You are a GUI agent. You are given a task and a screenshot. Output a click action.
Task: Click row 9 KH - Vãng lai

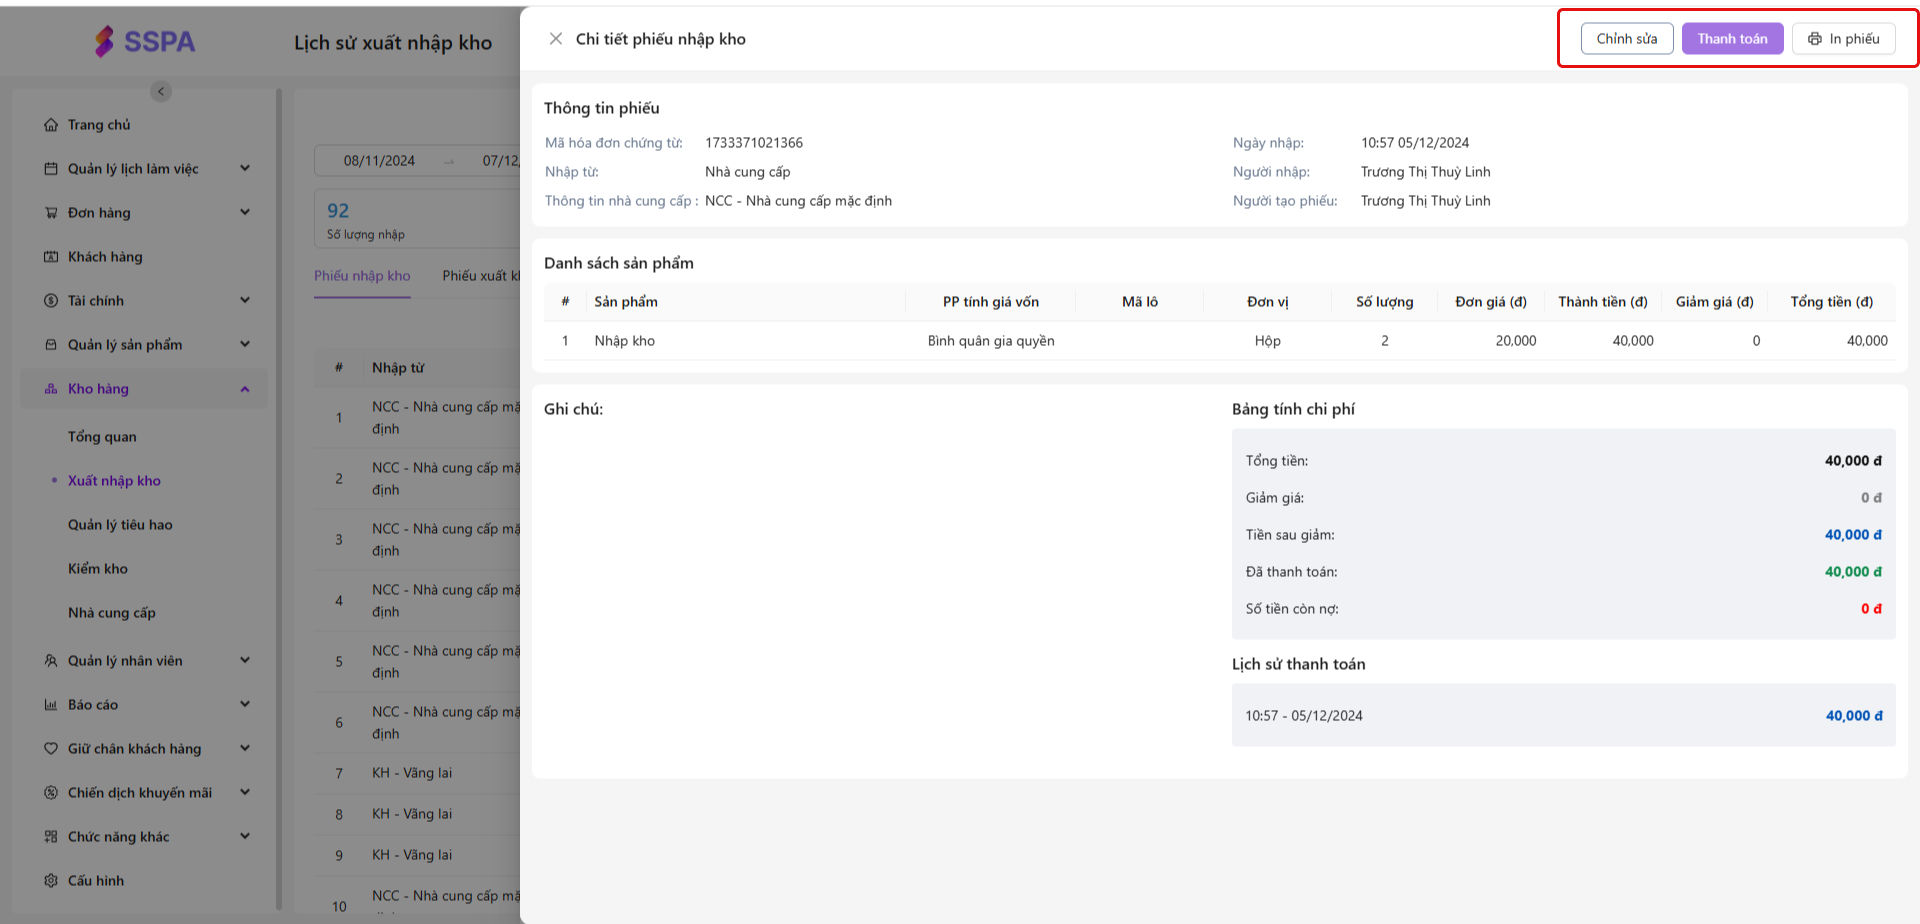[417, 855]
